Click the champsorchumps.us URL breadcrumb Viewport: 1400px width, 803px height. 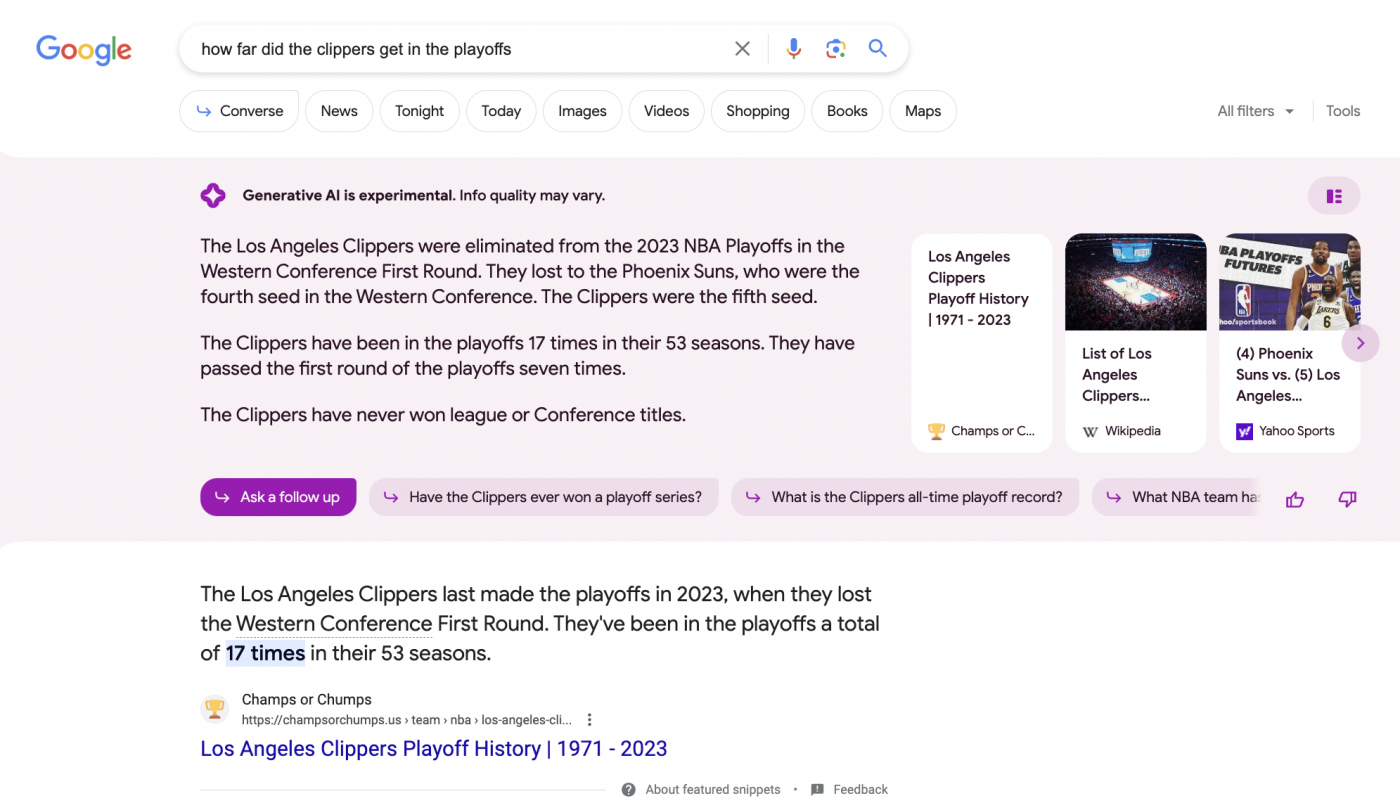coord(407,720)
